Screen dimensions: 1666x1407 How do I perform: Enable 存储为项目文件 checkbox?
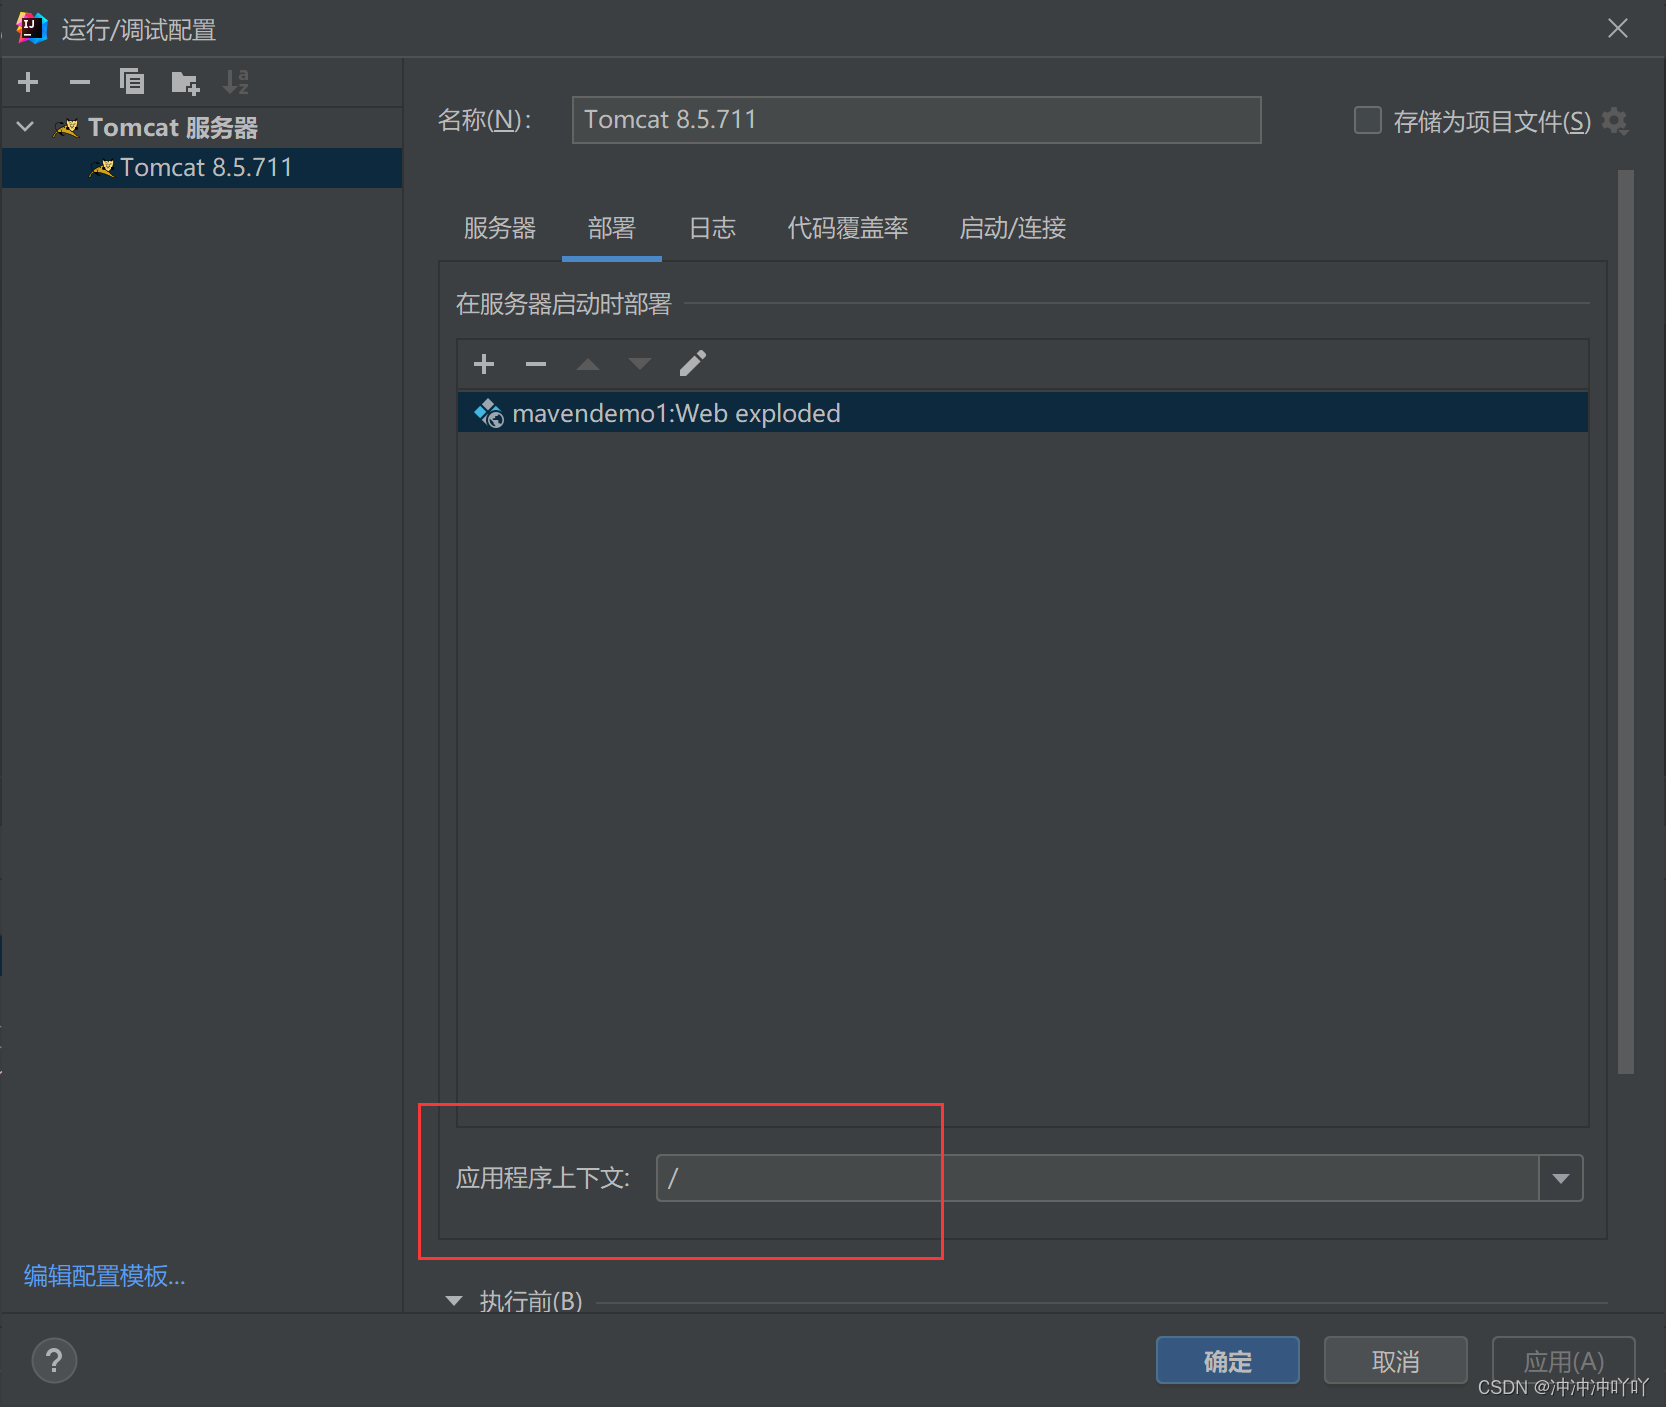tap(1367, 120)
